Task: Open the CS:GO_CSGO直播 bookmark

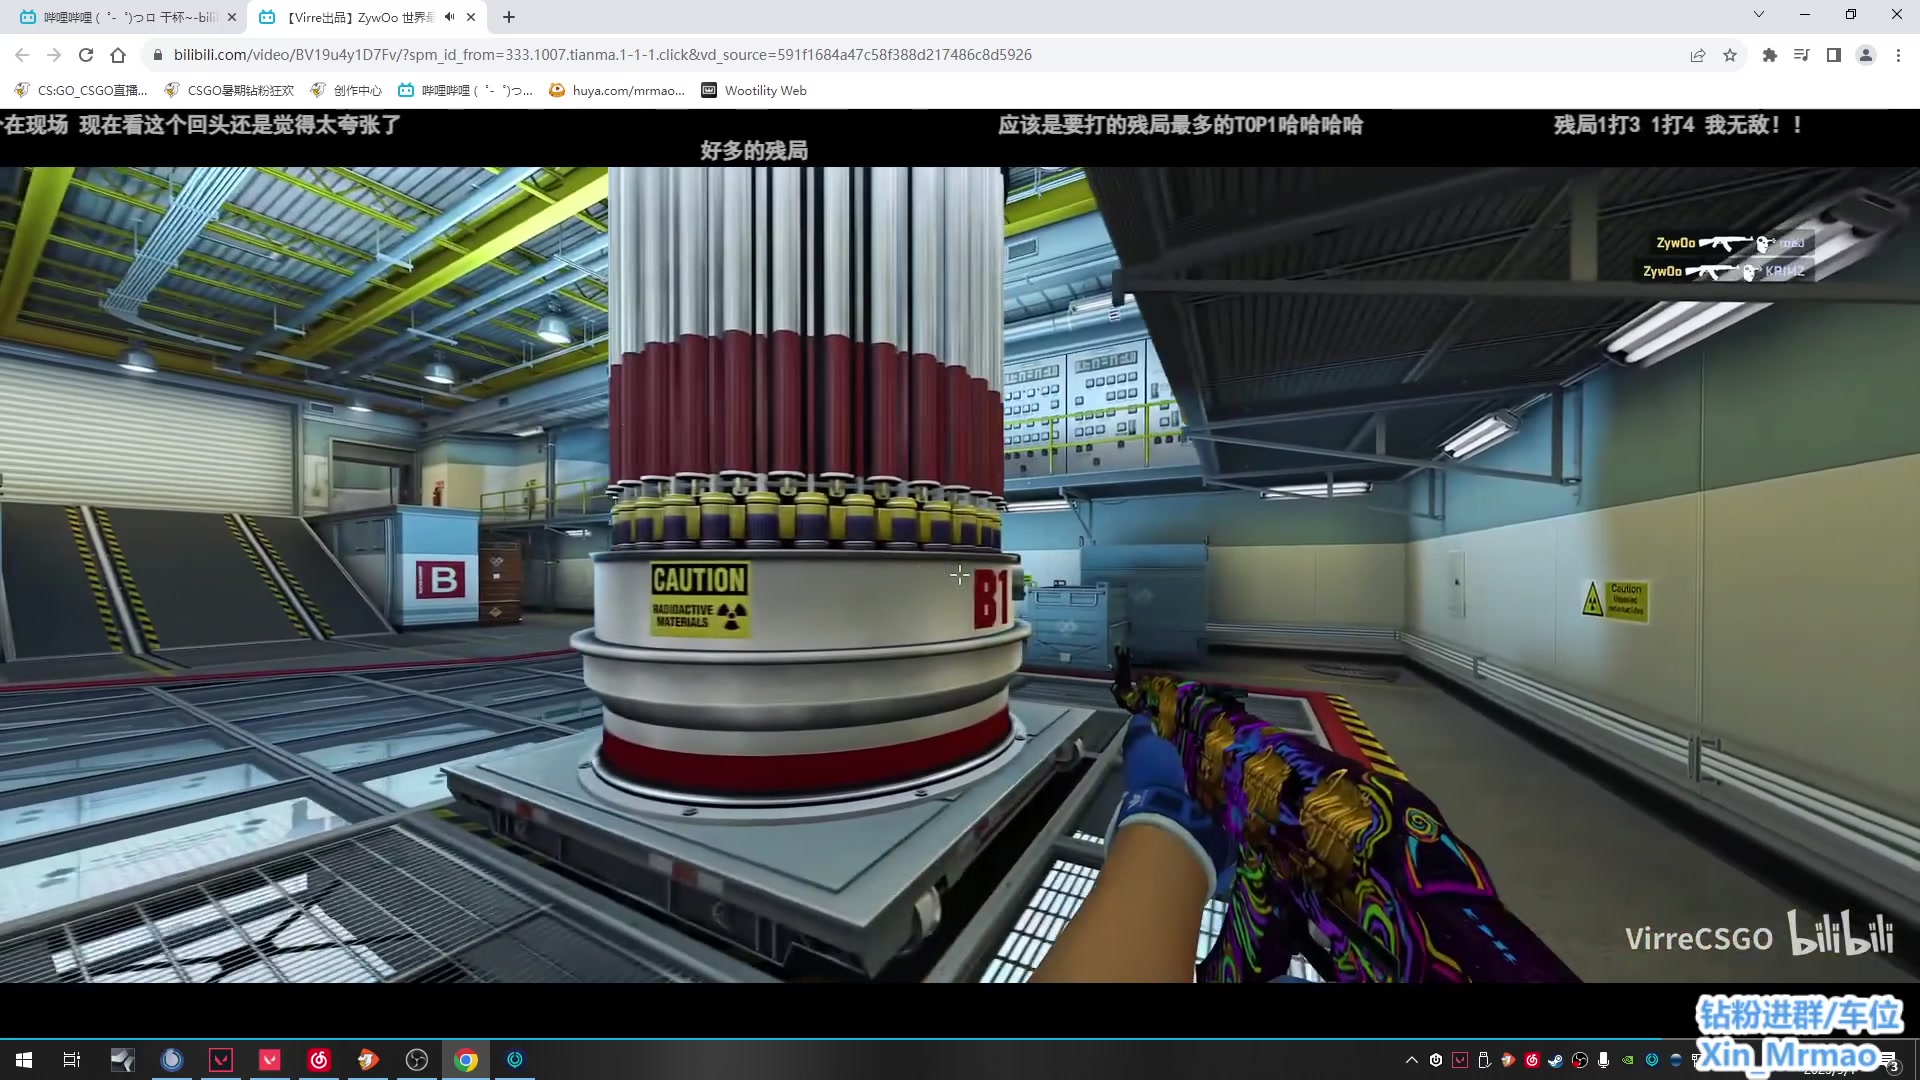Action: point(81,90)
